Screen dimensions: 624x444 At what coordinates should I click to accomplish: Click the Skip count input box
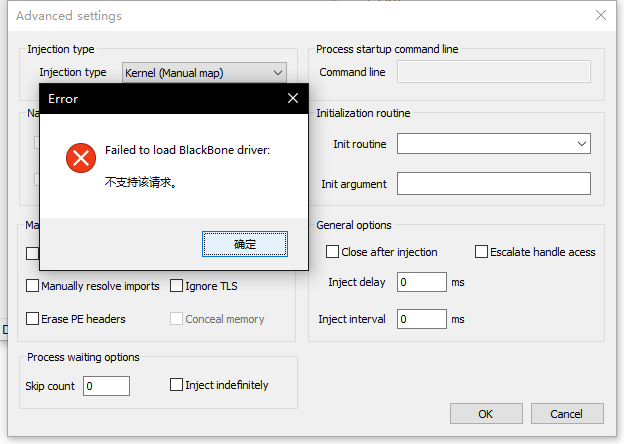click(106, 386)
